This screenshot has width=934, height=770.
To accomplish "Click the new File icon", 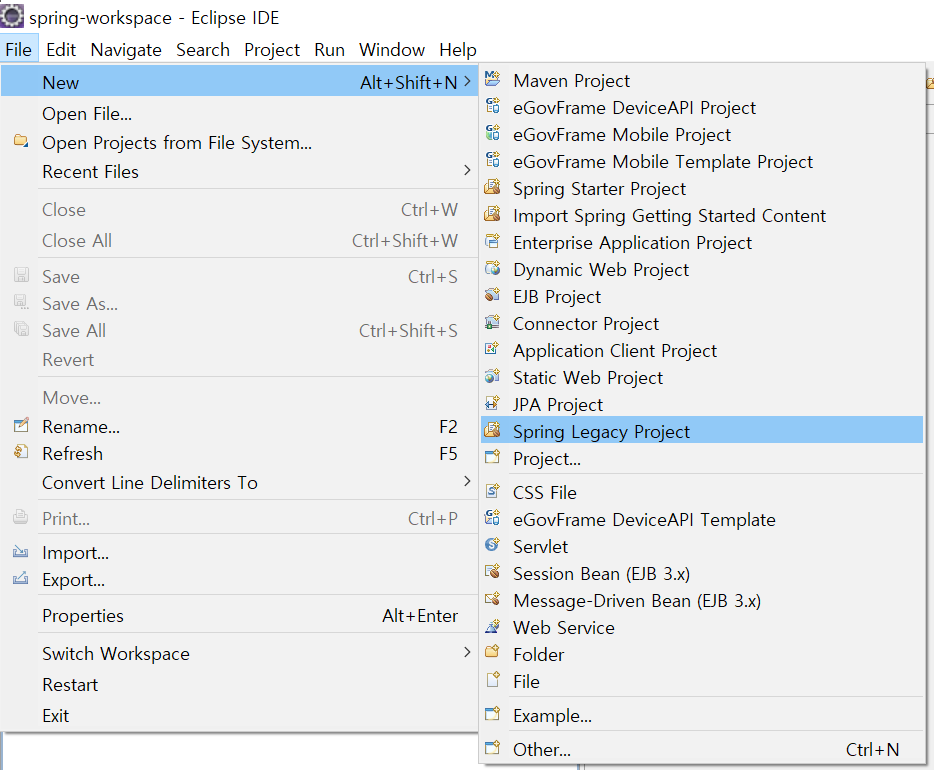I will (493, 679).
